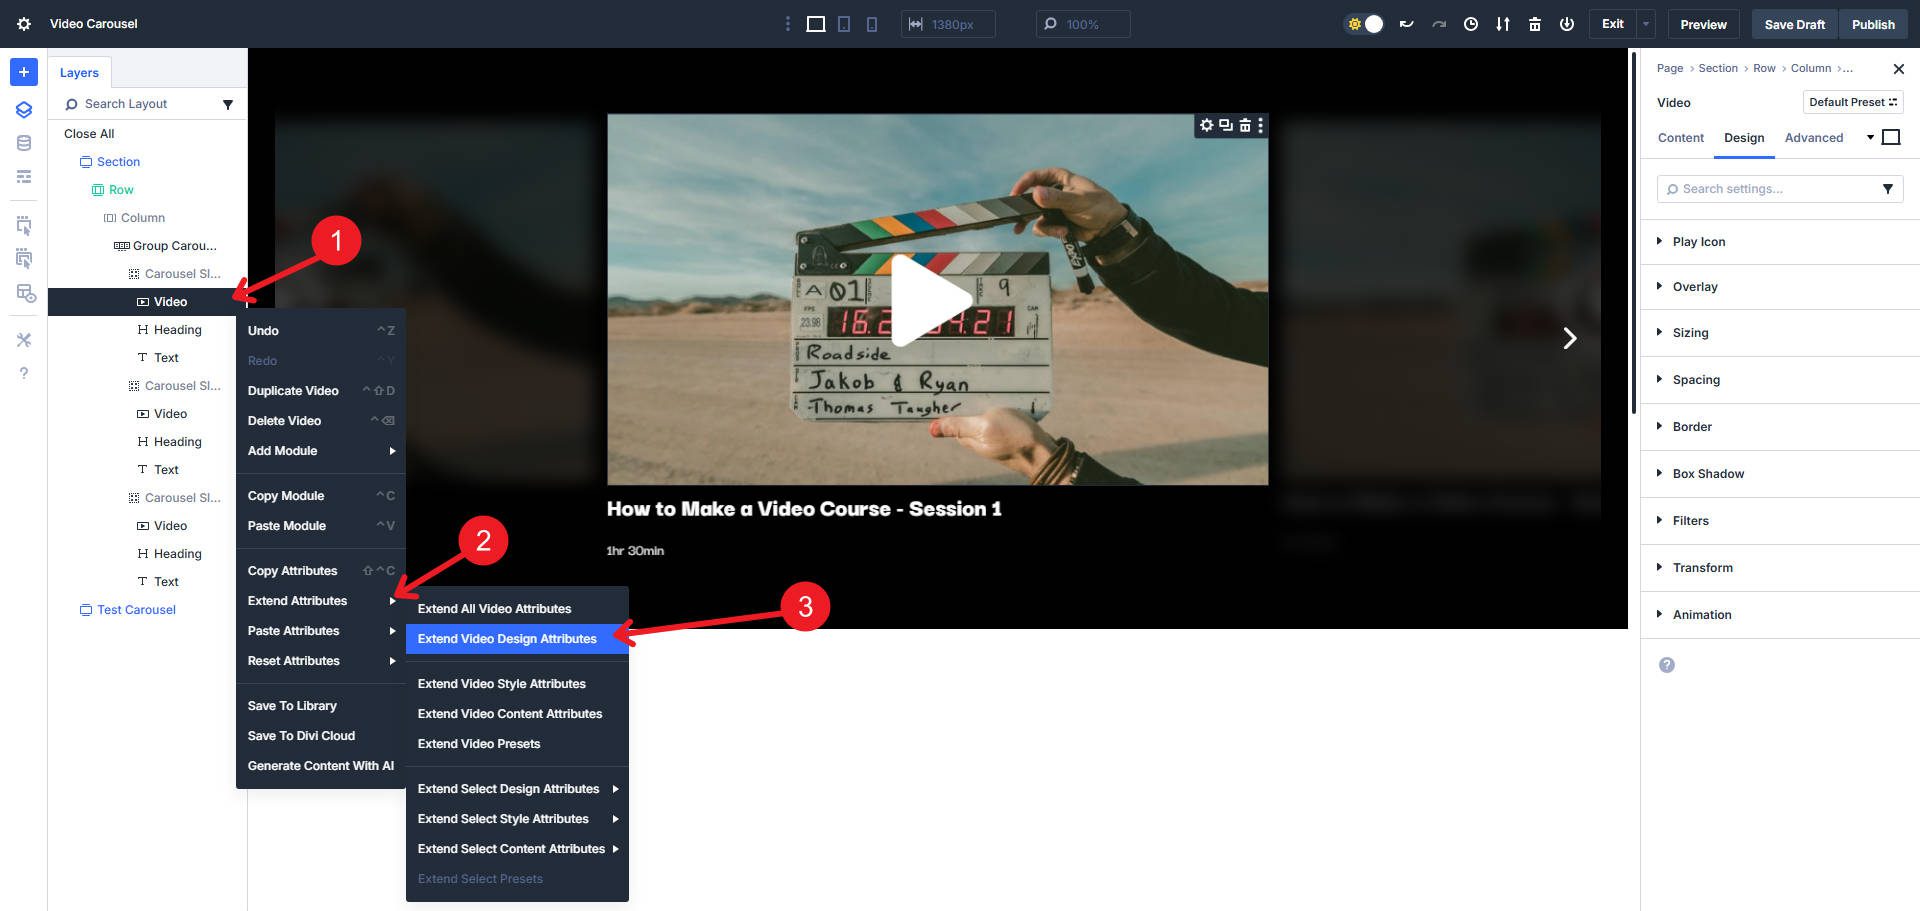Toggle the filter icon in Search Layout
This screenshot has height=911, width=1920.
tap(228, 104)
